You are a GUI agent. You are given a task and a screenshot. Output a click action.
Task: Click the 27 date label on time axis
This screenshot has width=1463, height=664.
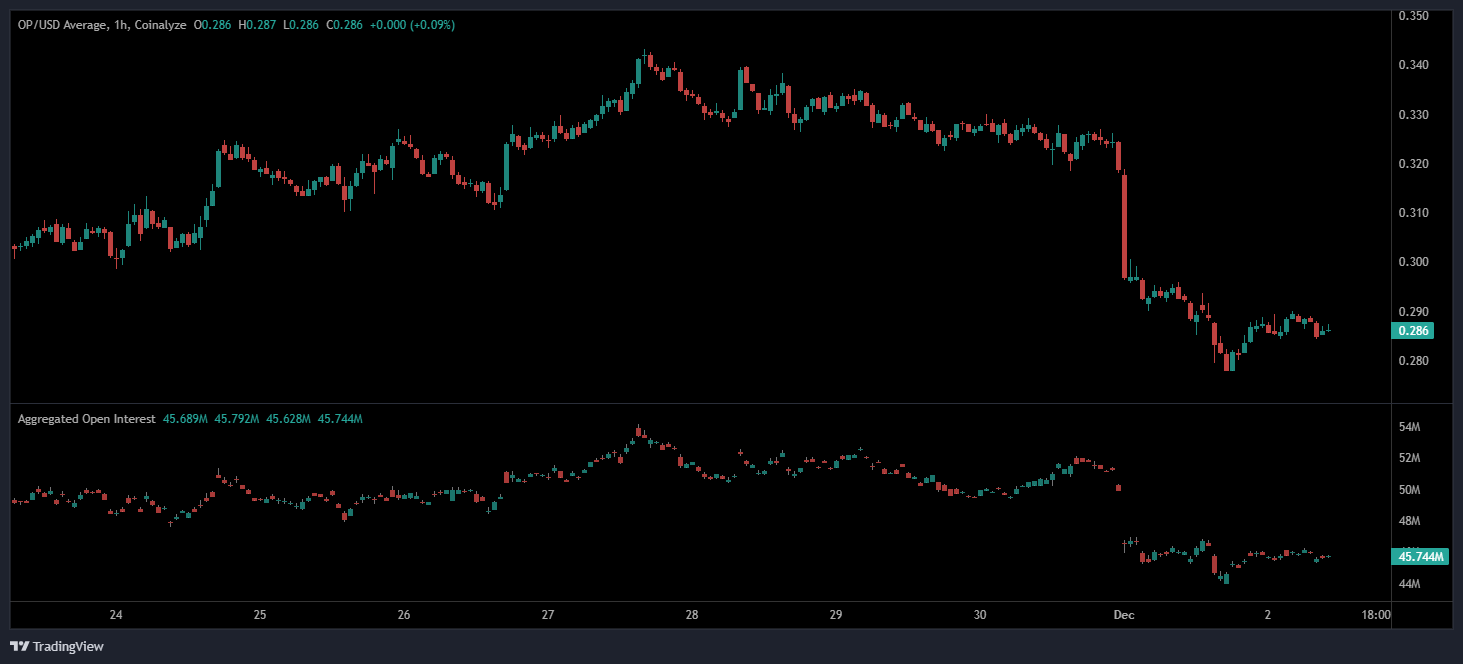coord(548,615)
